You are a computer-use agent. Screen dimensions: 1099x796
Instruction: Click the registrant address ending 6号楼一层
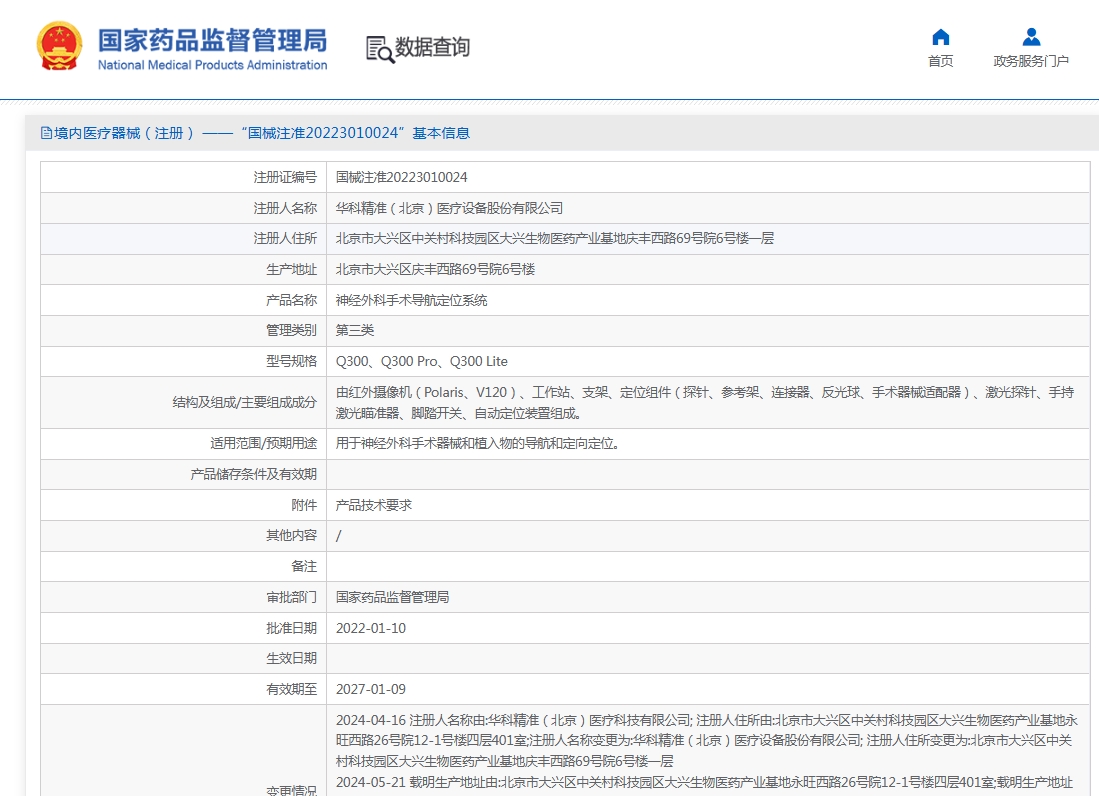(x=555, y=238)
